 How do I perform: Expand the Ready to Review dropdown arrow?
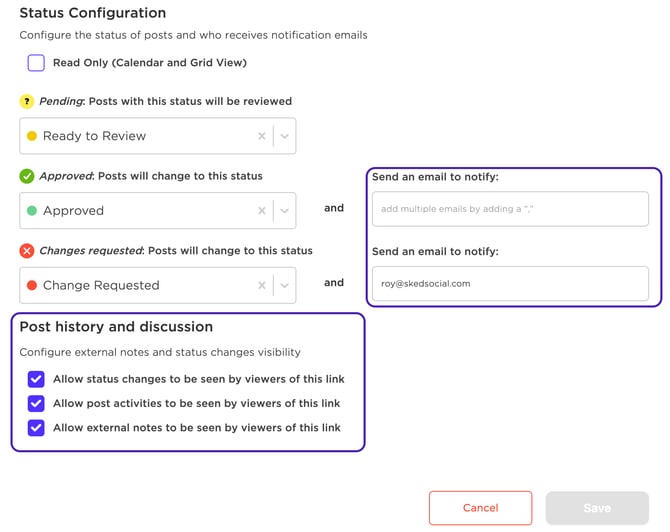285,136
